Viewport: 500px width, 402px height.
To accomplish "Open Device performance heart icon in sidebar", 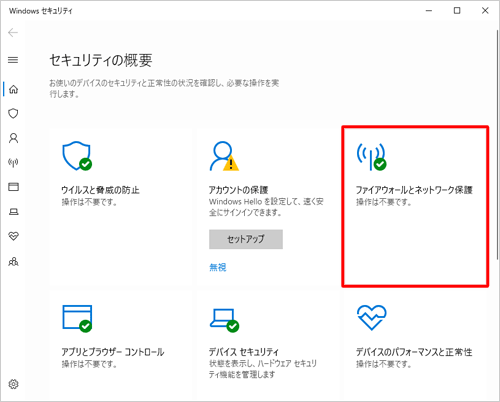I will [x=13, y=236].
